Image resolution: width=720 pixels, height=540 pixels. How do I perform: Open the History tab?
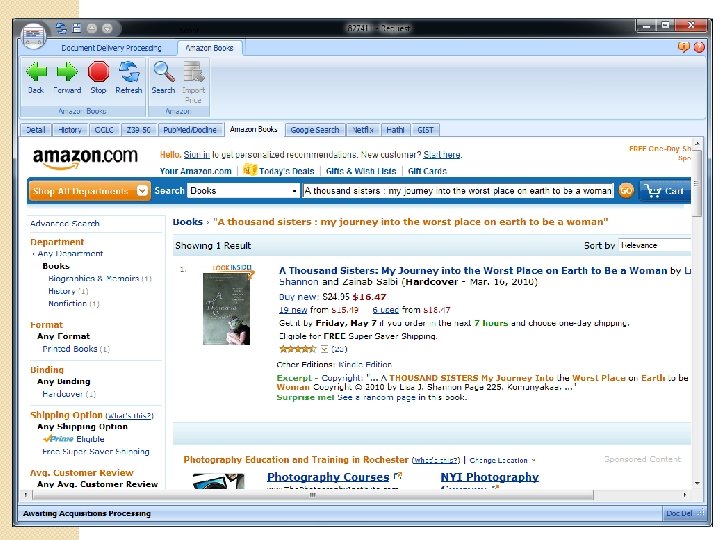click(x=70, y=130)
